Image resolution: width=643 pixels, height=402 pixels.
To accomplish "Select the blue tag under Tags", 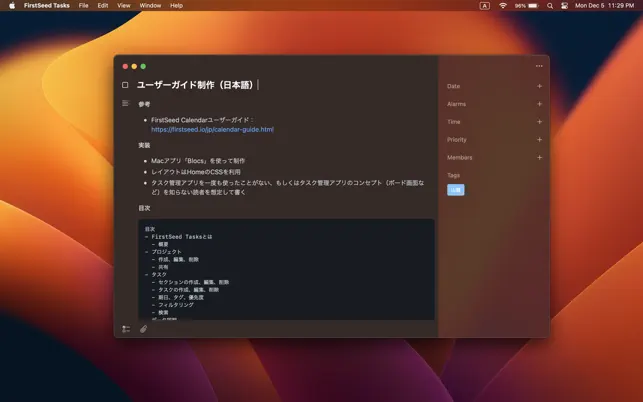I will pos(456,190).
